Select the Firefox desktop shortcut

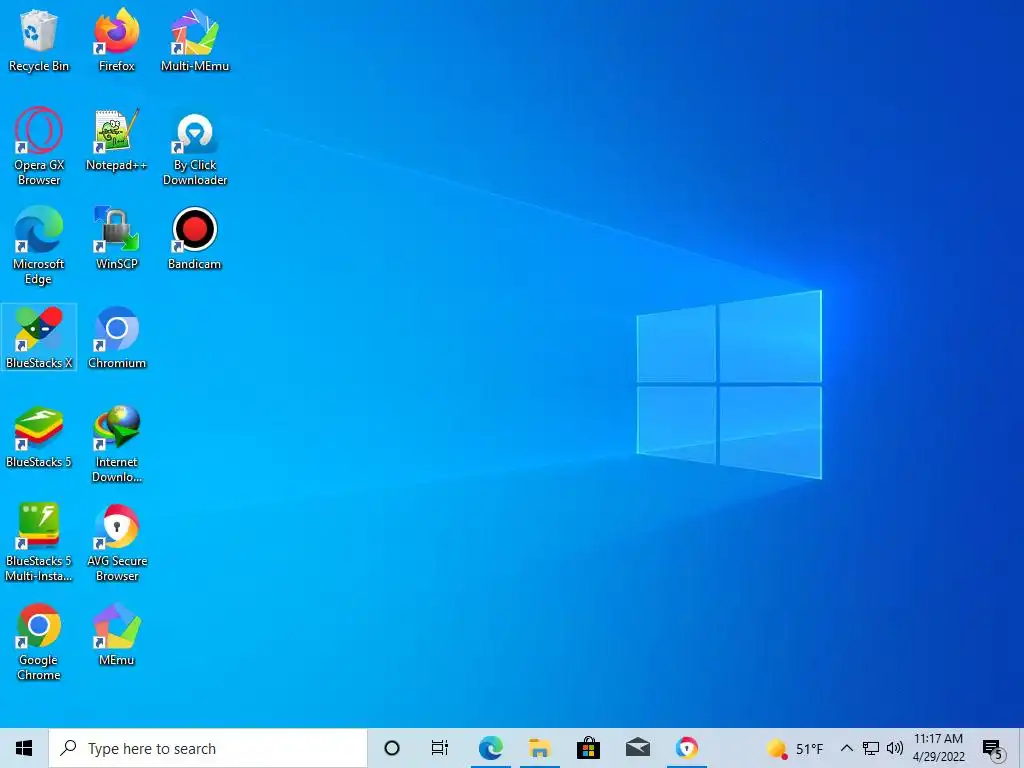point(117,40)
